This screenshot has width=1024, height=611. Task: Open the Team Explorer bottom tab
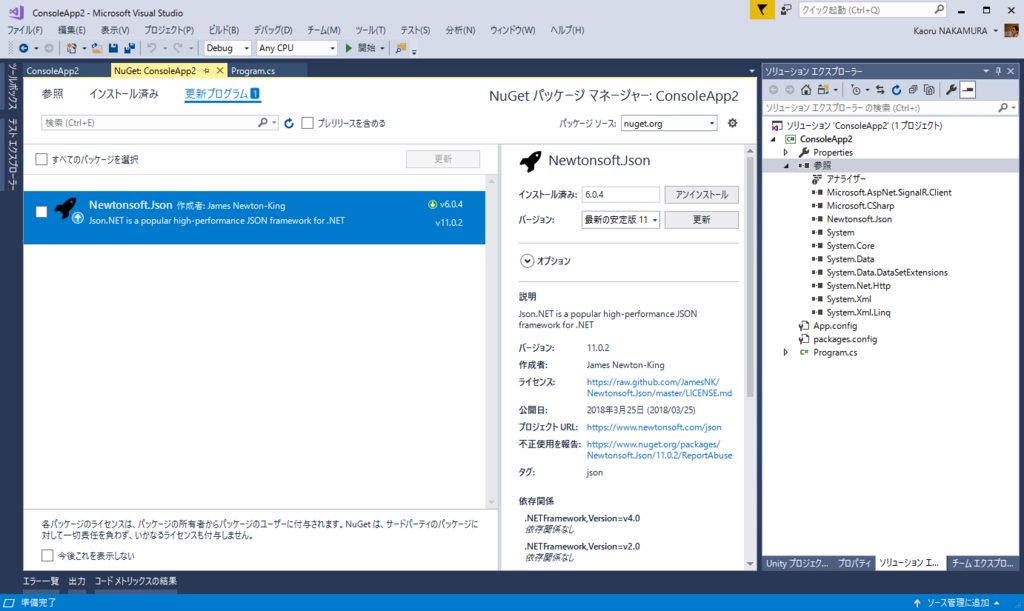982,563
